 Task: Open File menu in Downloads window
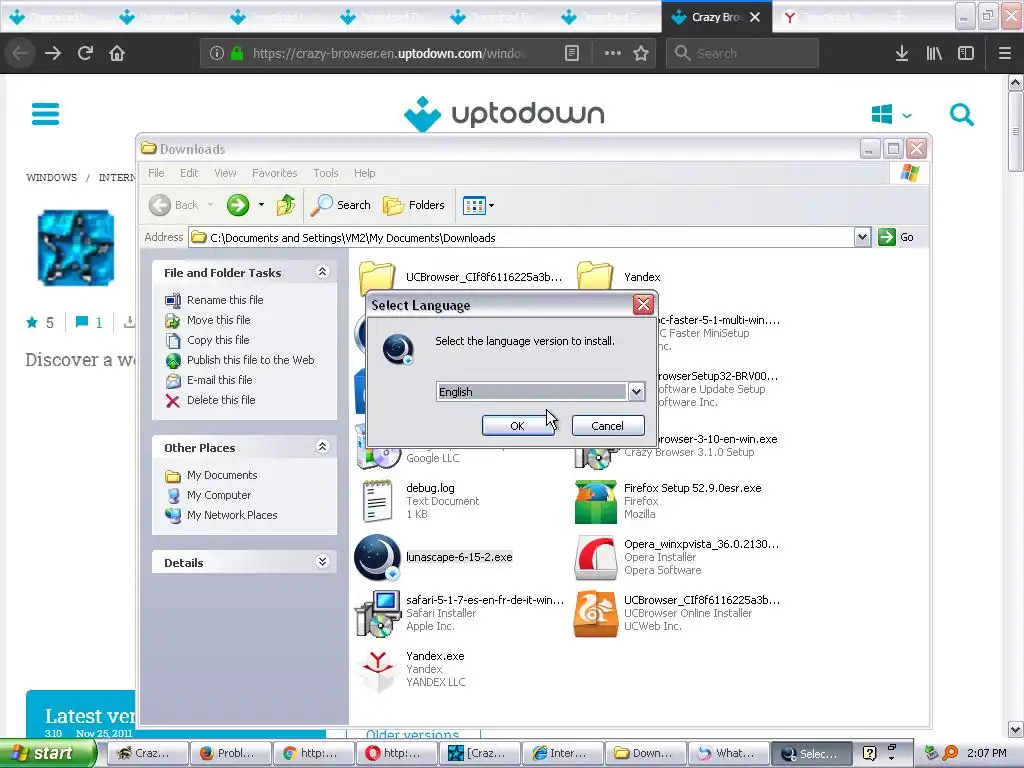tap(156, 173)
